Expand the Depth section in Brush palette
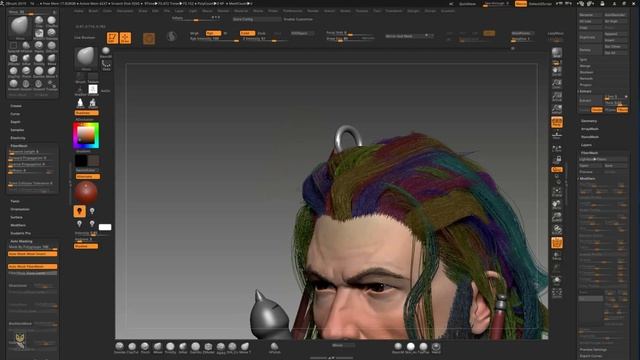The width and height of the screenshot is (640, 360). point(16,122)
